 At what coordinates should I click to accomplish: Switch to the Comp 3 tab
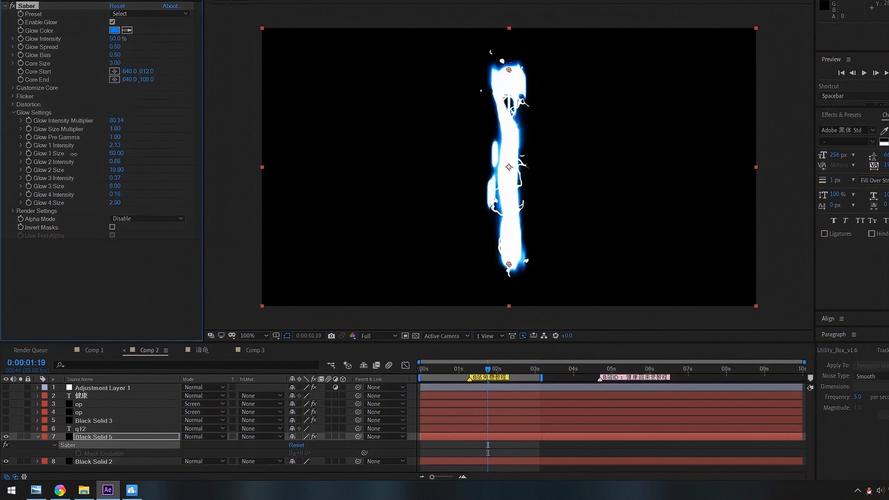(255, 350)
